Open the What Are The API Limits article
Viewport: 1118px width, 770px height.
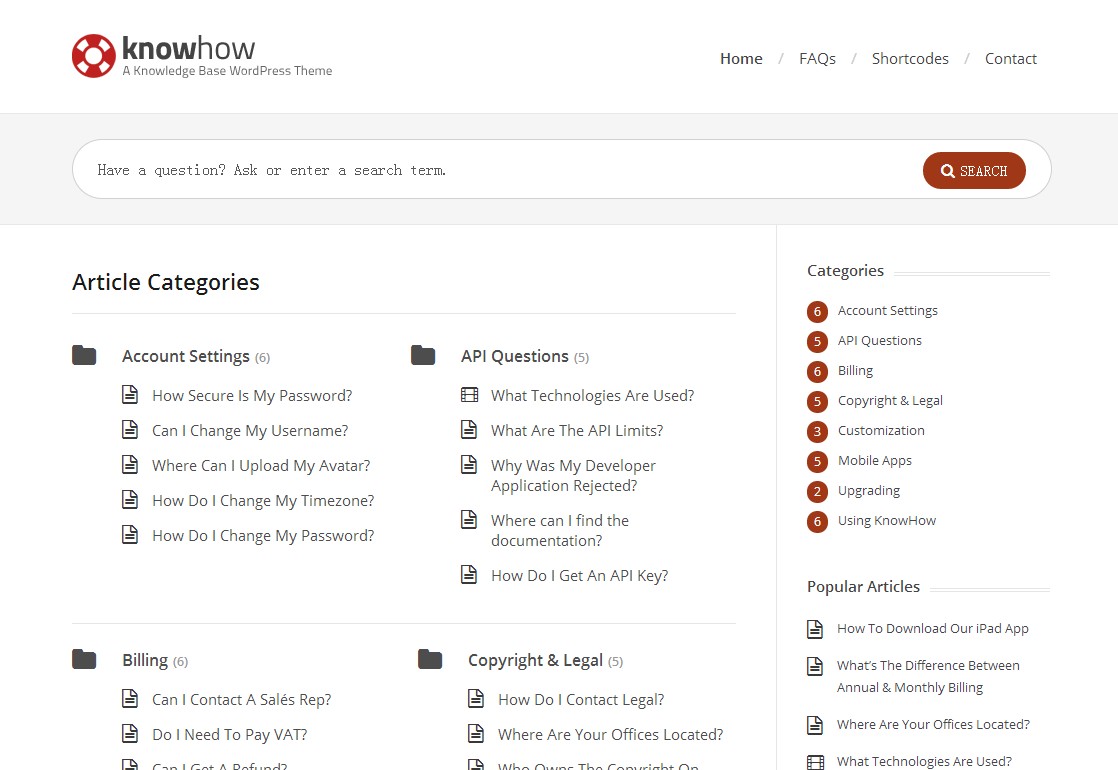tap(577, 431)
